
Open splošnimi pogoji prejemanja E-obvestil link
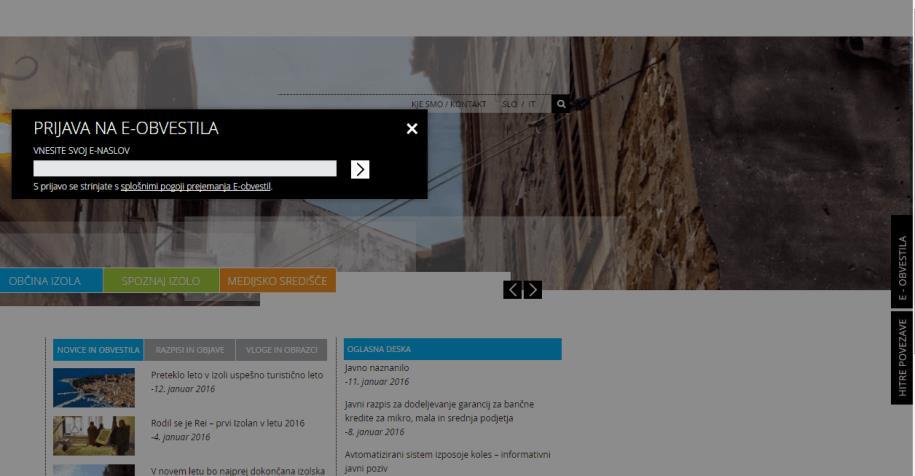[196, 186]
